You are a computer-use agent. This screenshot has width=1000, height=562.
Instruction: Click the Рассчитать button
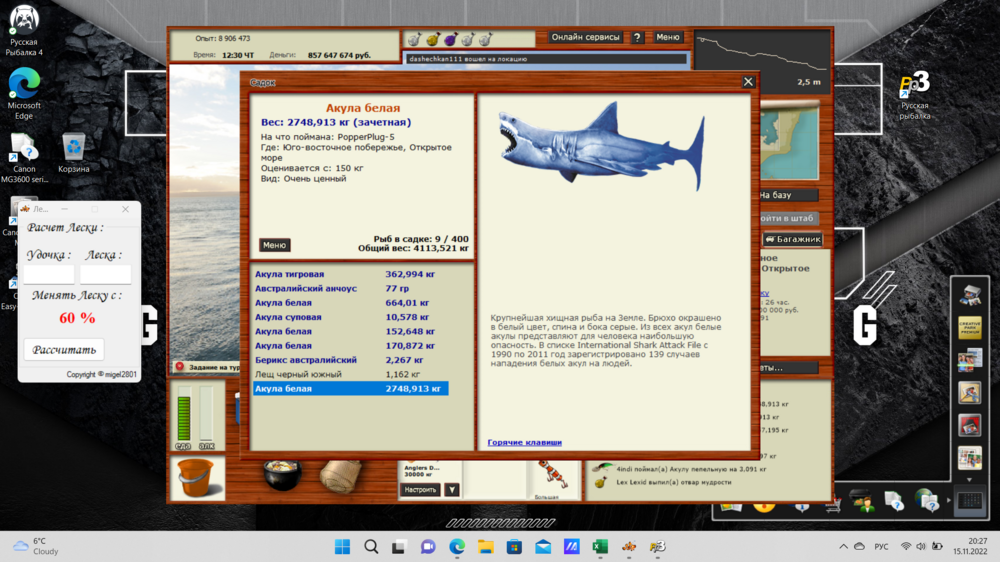coord(64,350)
